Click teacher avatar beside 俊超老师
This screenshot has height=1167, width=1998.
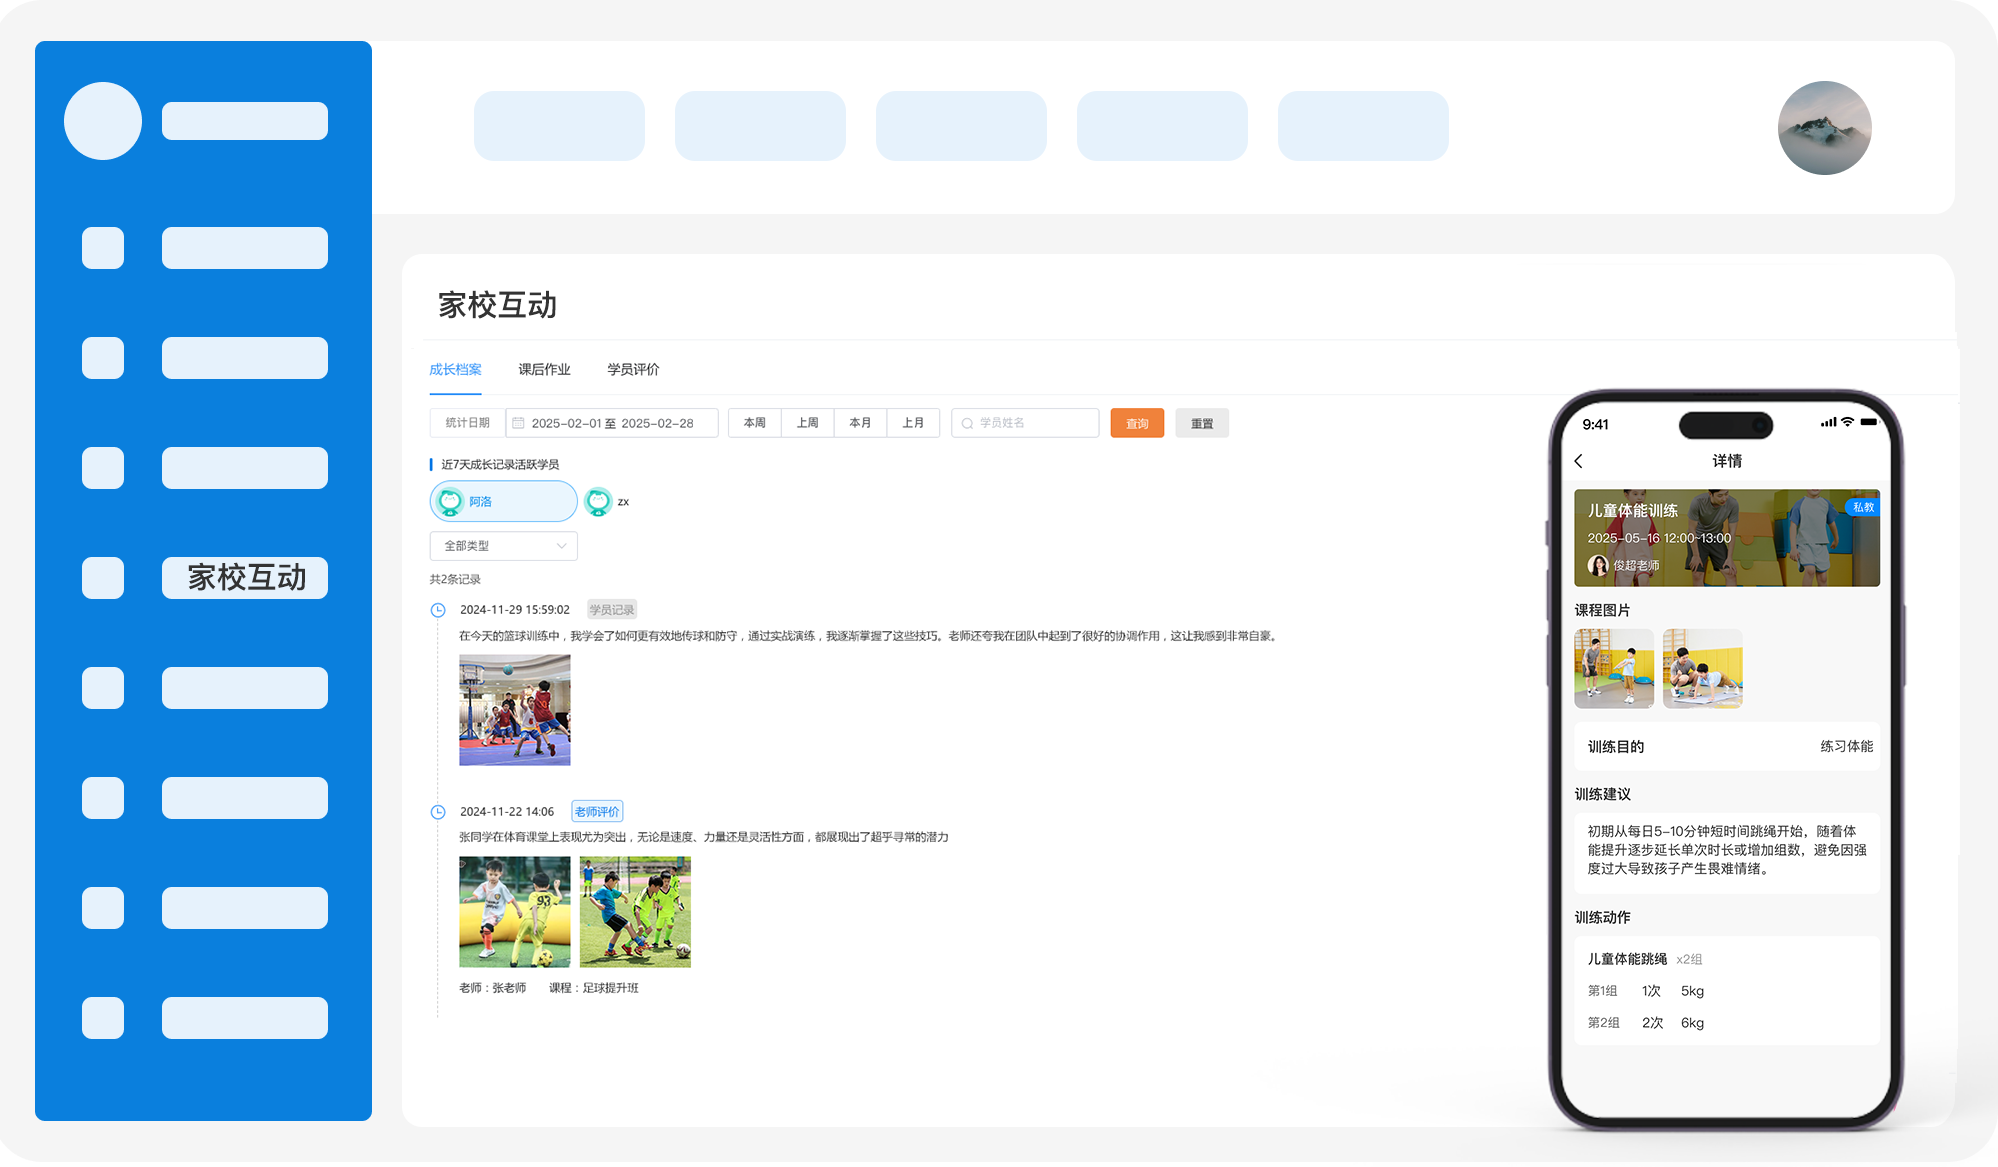[1598, 565]
